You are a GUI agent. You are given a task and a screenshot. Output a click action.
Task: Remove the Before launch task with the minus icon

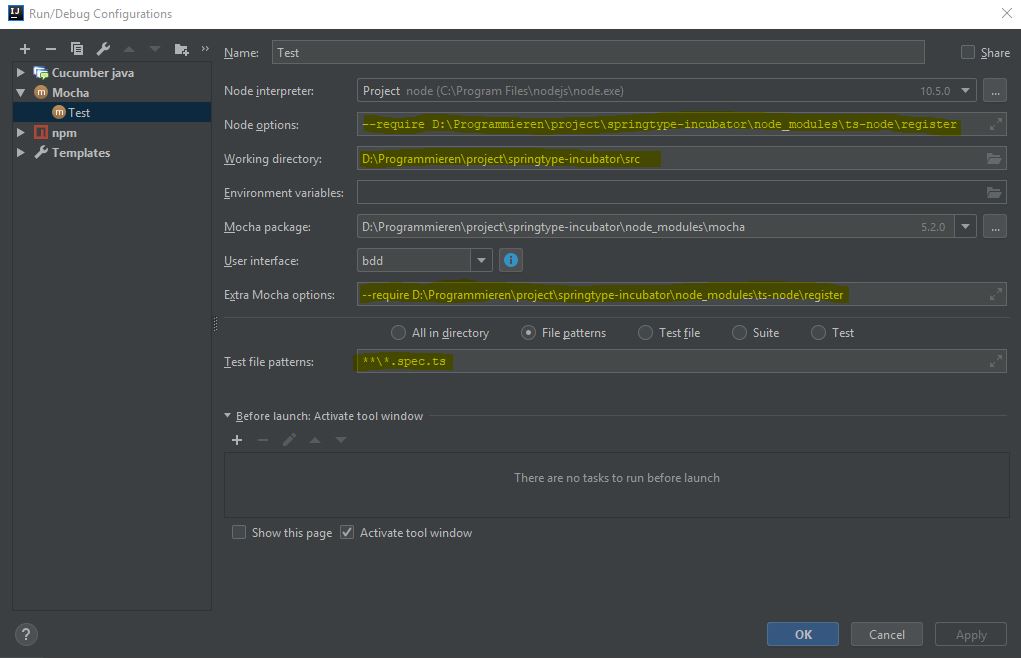click(263, 441)
